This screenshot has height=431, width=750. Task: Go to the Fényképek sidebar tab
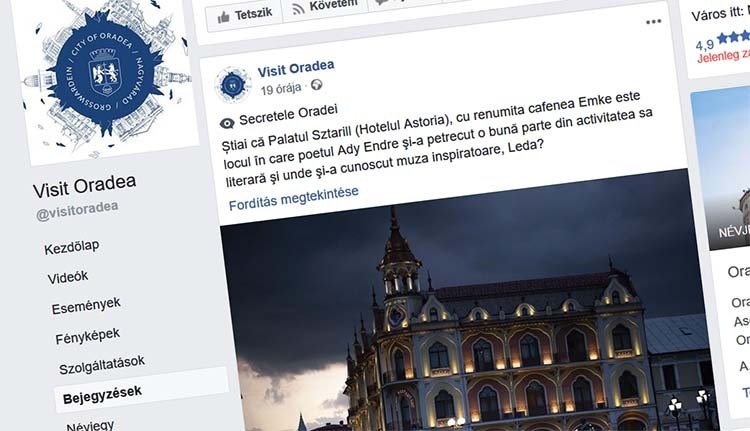pos(88,336)
